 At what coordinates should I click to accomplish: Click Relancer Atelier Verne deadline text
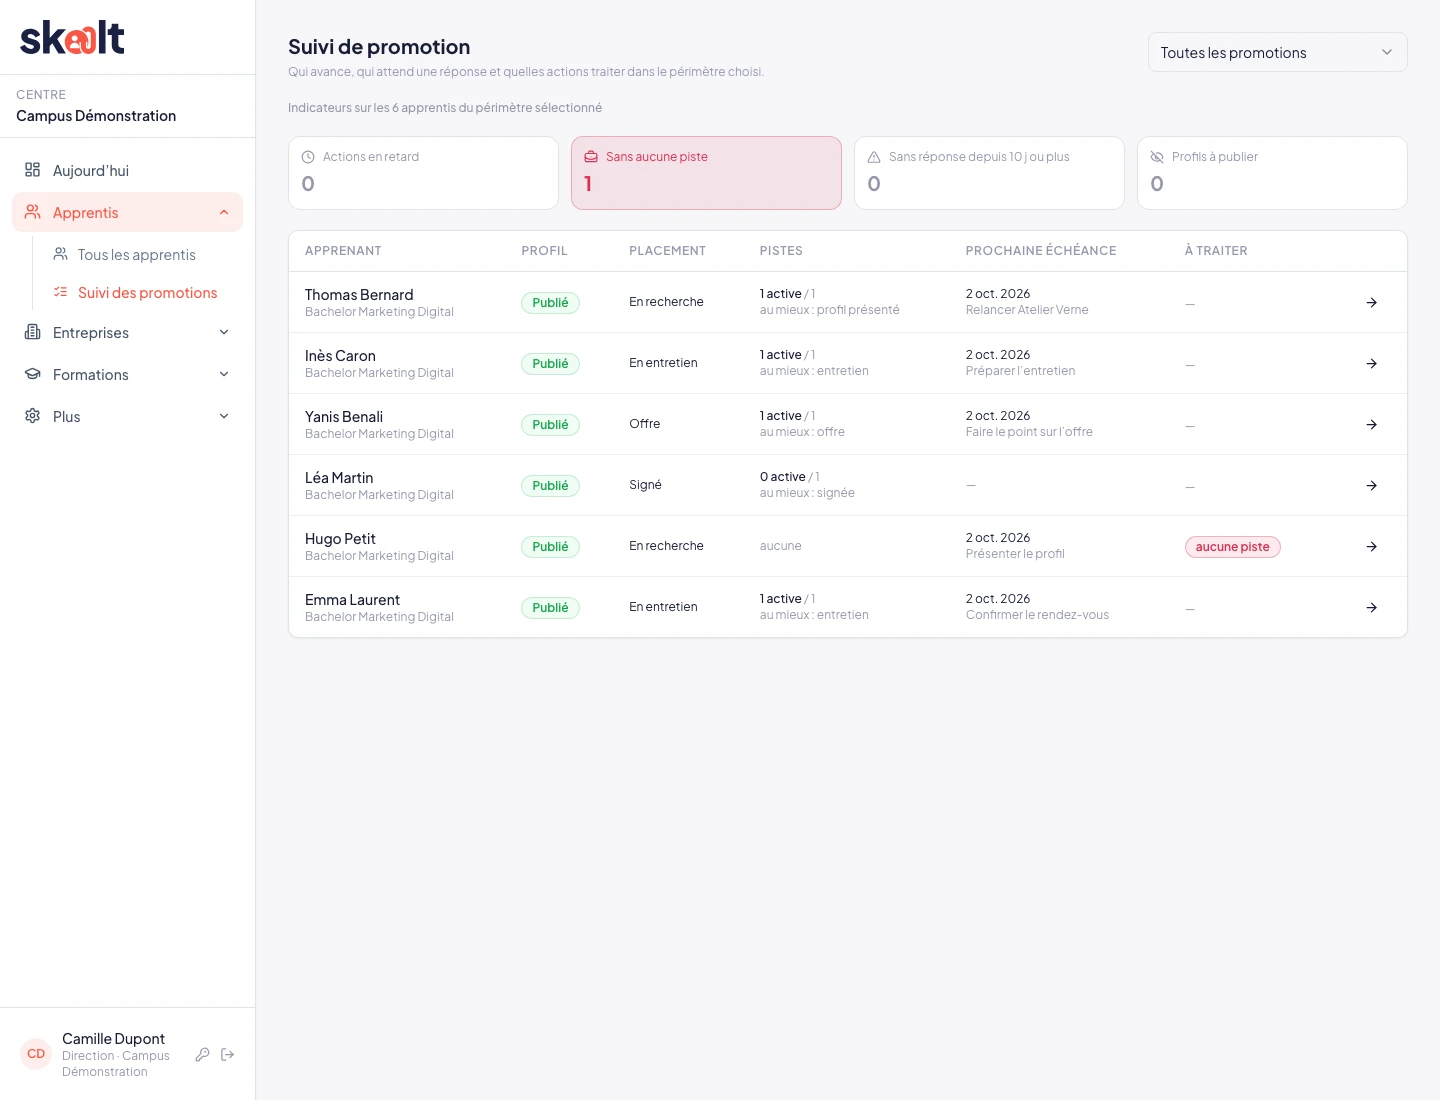pyautogui.click(x=1027, y=310)
